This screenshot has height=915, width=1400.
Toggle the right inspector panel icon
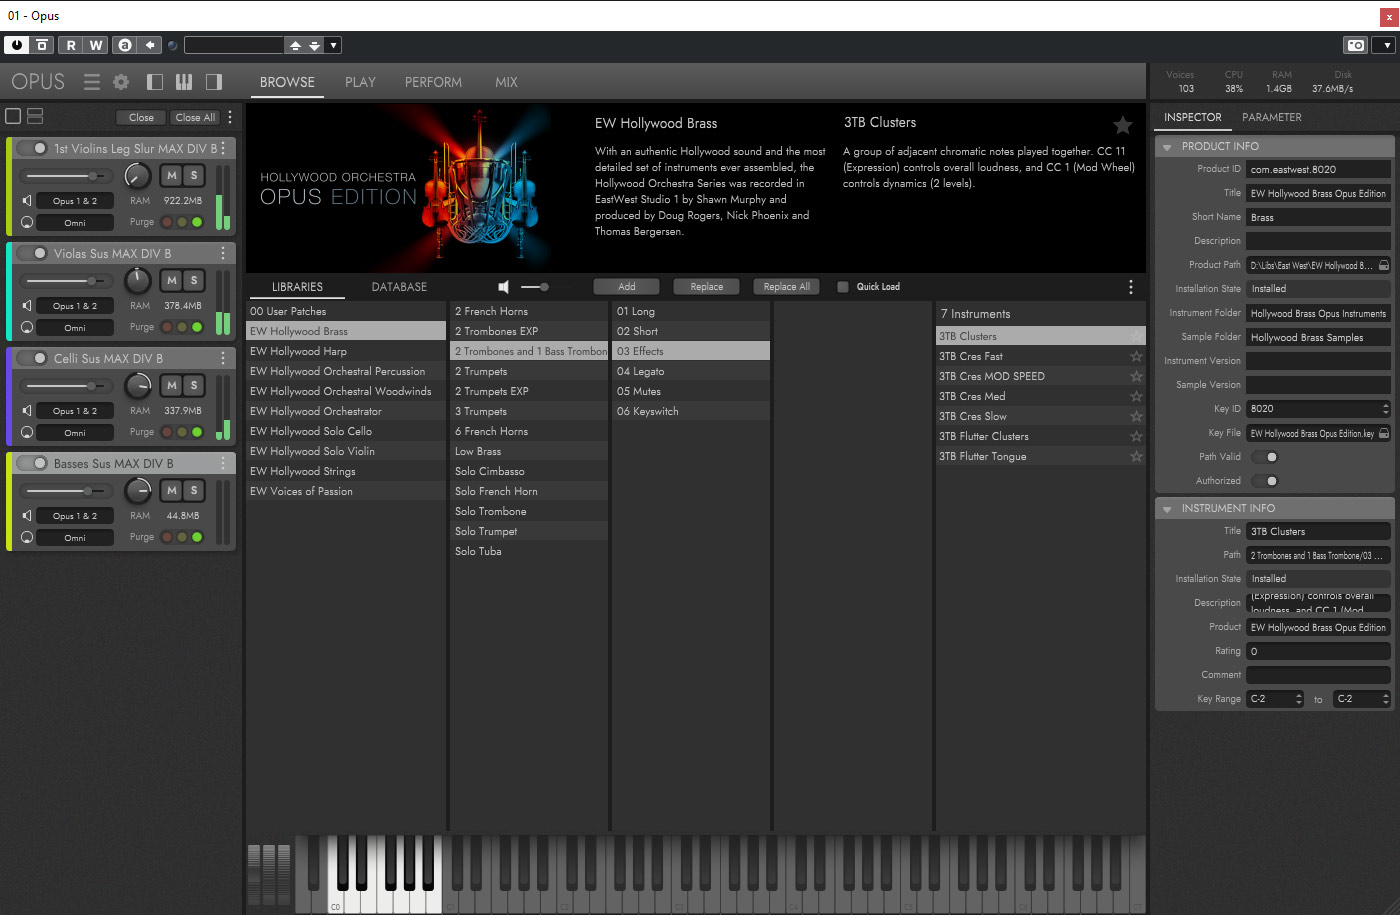point(213,82)
